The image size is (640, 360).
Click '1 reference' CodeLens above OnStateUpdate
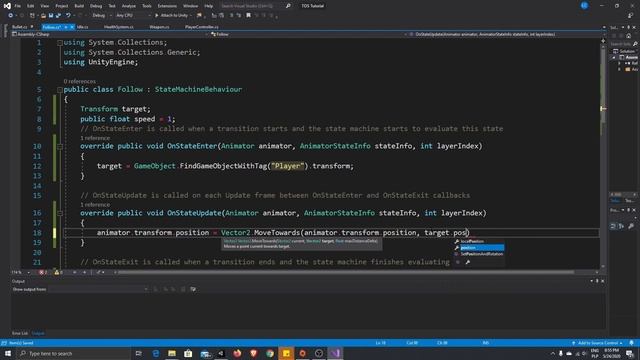click(x=95, y=205)
